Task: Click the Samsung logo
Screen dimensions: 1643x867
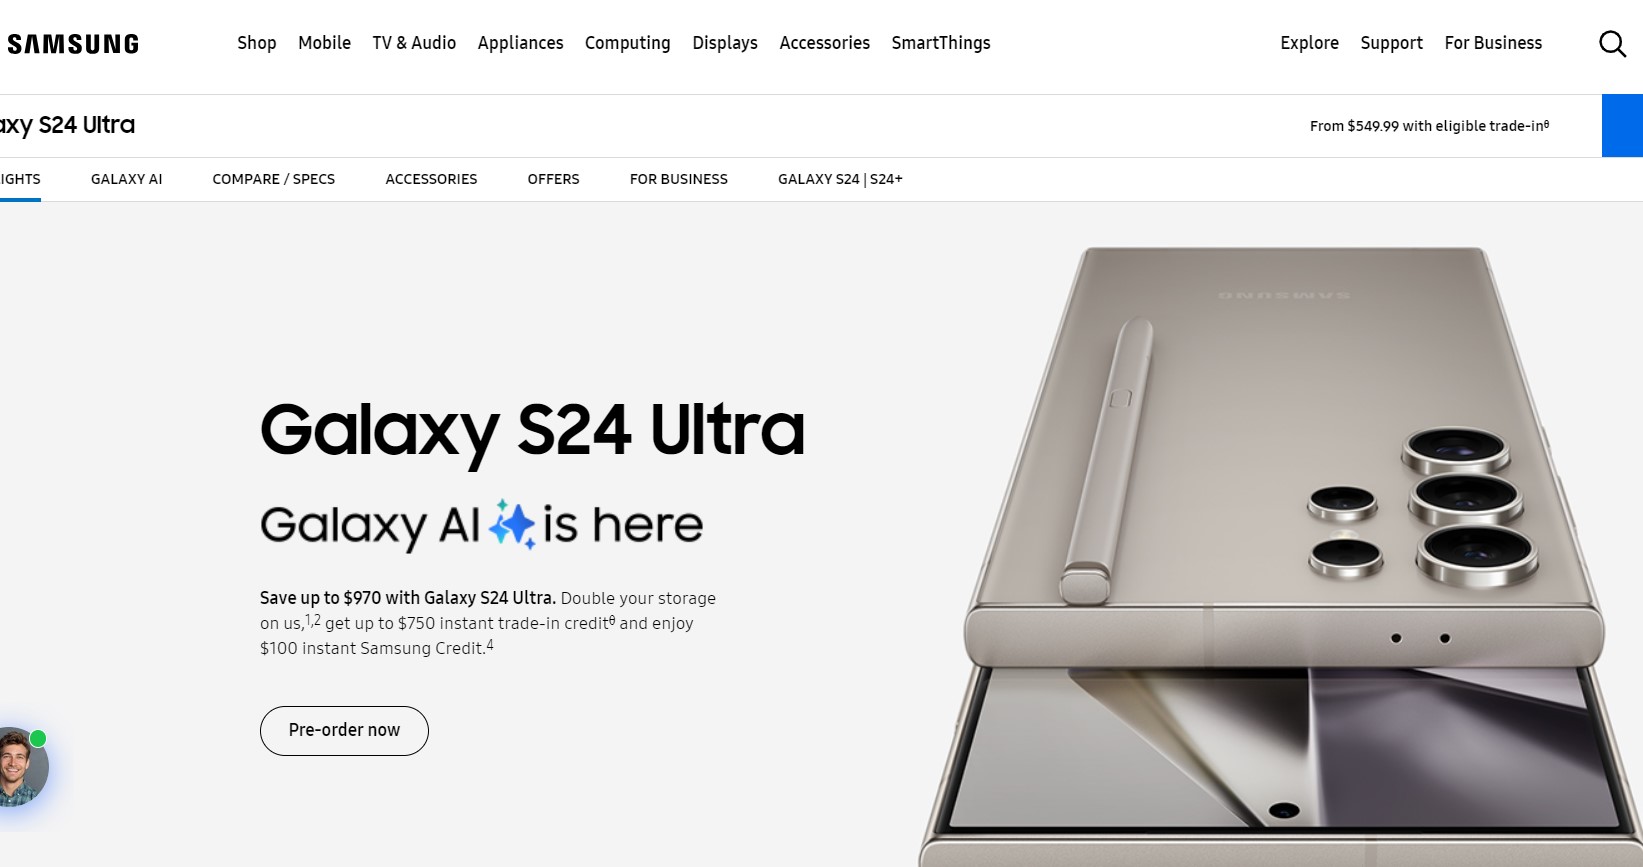Action: [x=73, y=44]
